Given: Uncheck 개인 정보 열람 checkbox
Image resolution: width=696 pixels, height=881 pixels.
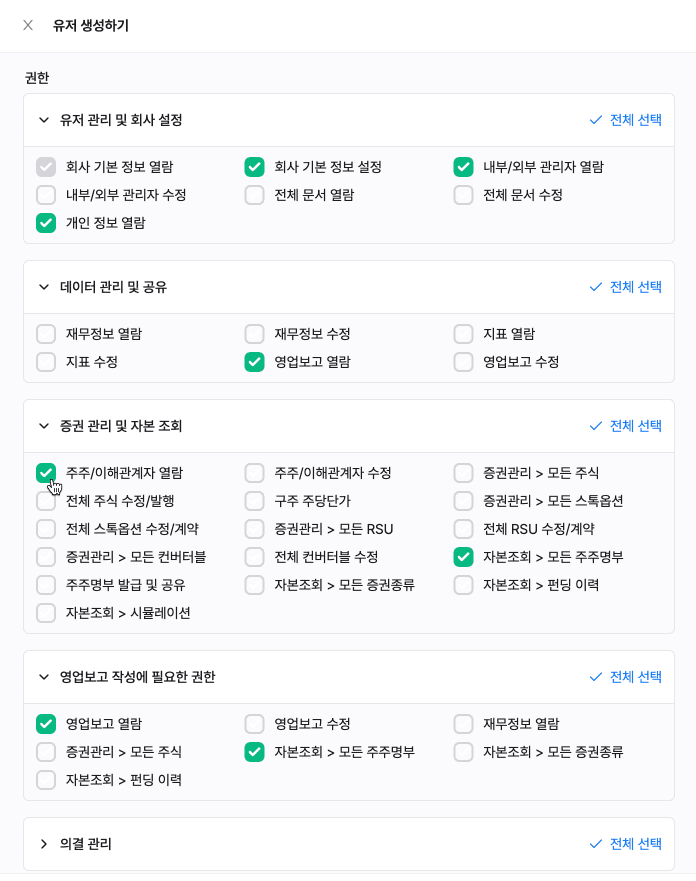Looking at the screenshot, I should pyautogui.click(x=46, y=223).
